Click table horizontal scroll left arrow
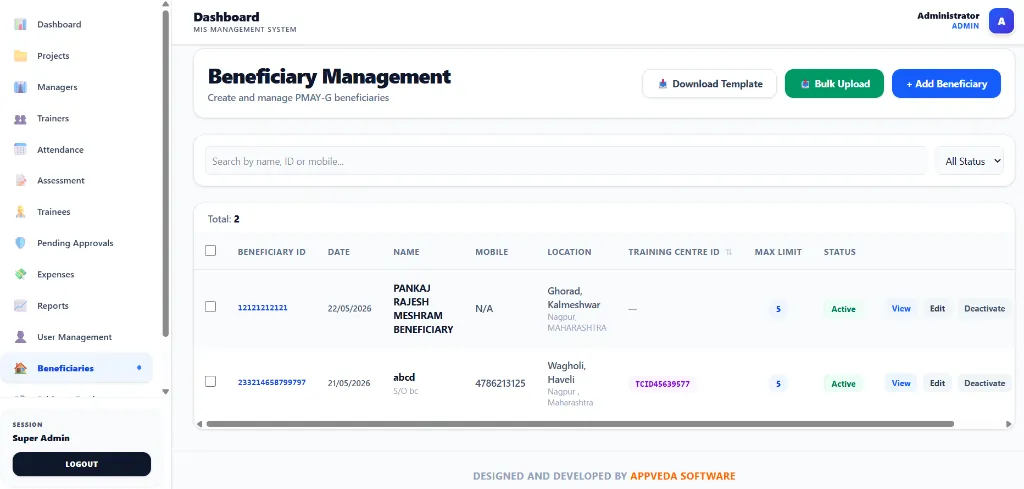This screenshot has width=1024, height=489. point(200,424)
